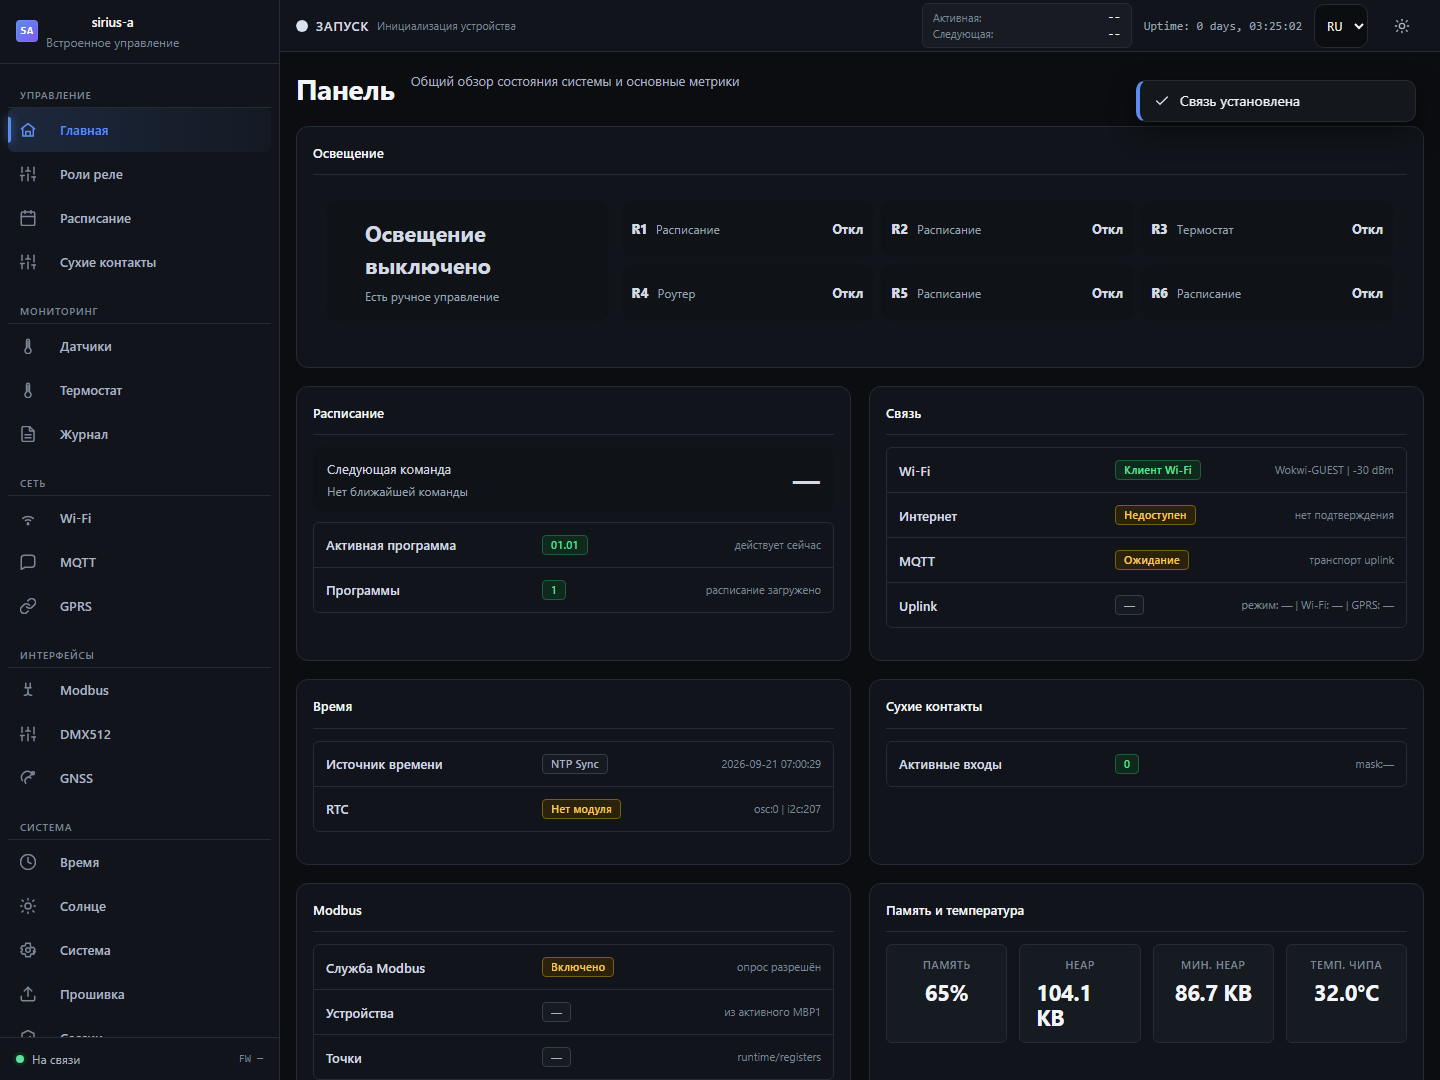Screen dimensions: 1440x1080
Task: Open the Расписание sidebar item
Action: coord(139,218)
